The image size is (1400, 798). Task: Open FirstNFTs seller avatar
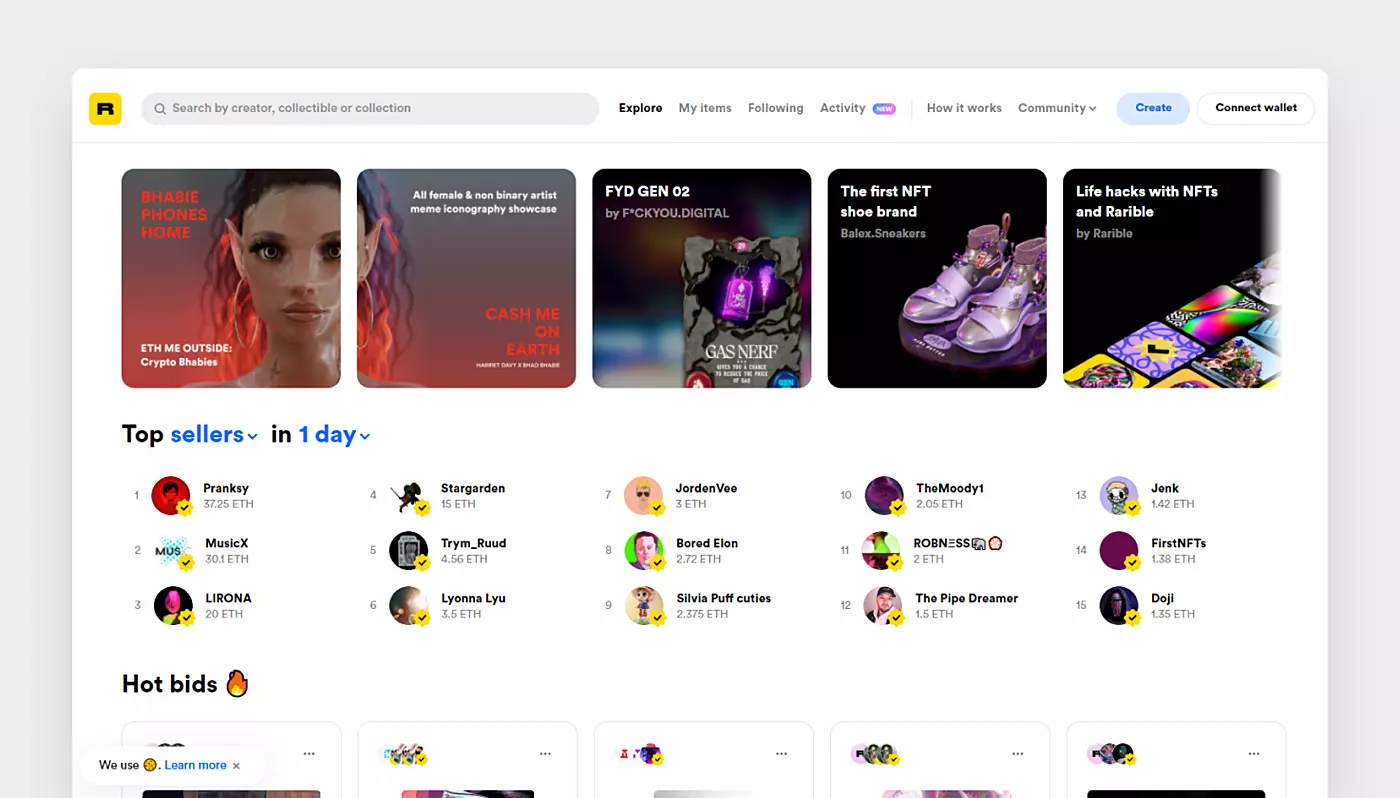click(1119, 551)
